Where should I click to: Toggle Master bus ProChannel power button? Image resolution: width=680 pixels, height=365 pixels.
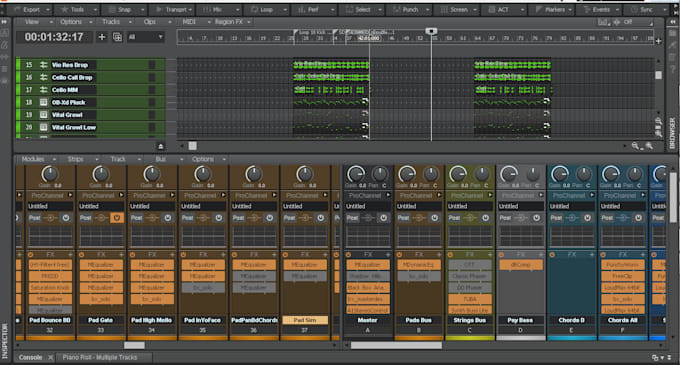pyautogui.click(x=383, y=218)
